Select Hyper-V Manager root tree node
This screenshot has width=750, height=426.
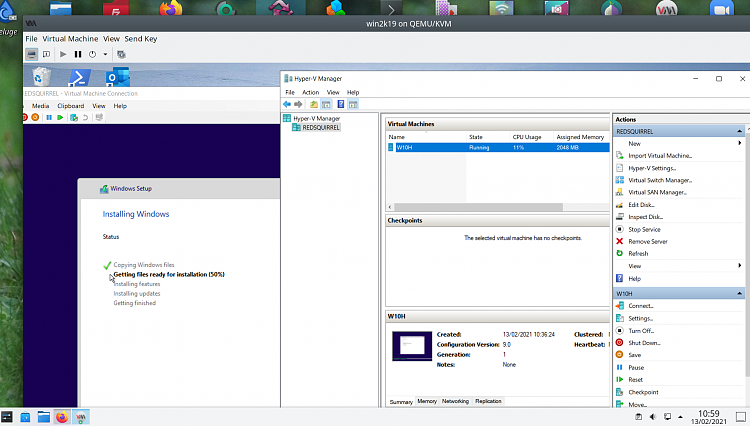(311, 119)
